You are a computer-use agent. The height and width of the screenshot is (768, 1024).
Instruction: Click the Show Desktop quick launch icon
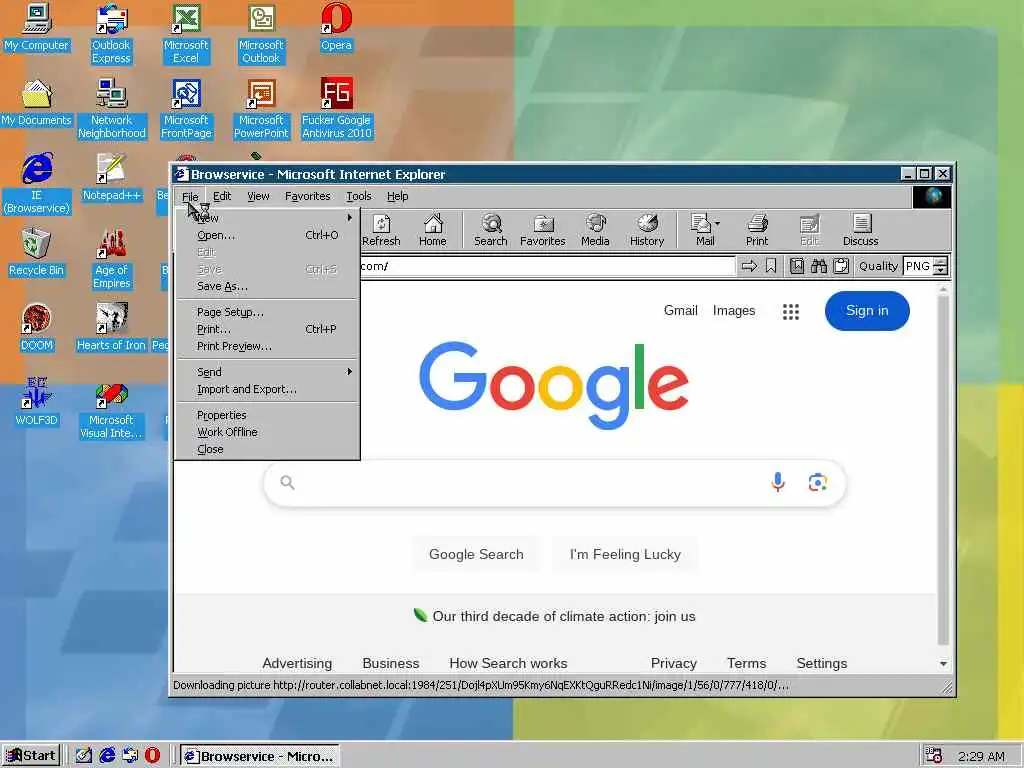[x=84, y=755]
